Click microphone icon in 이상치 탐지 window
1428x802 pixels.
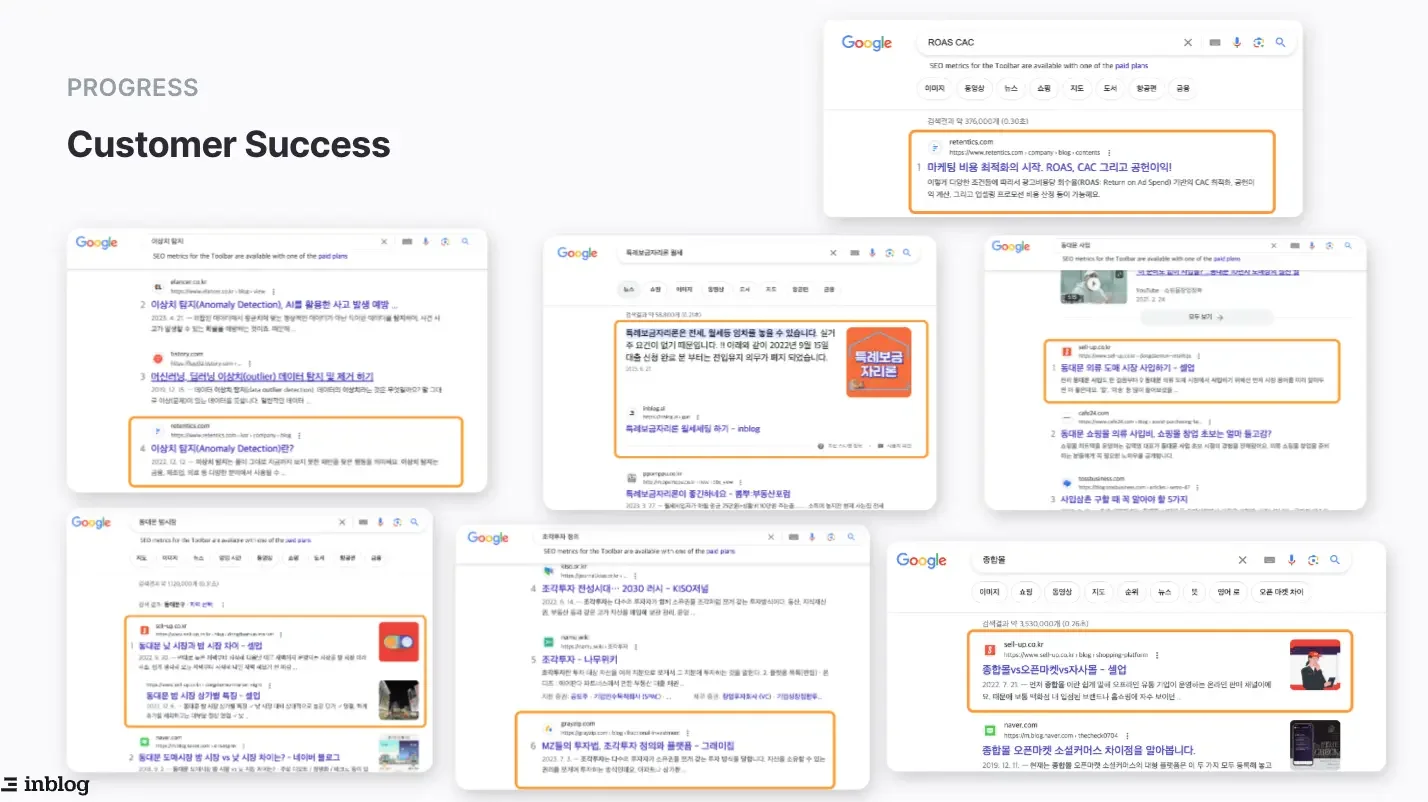tap(426, 242)
